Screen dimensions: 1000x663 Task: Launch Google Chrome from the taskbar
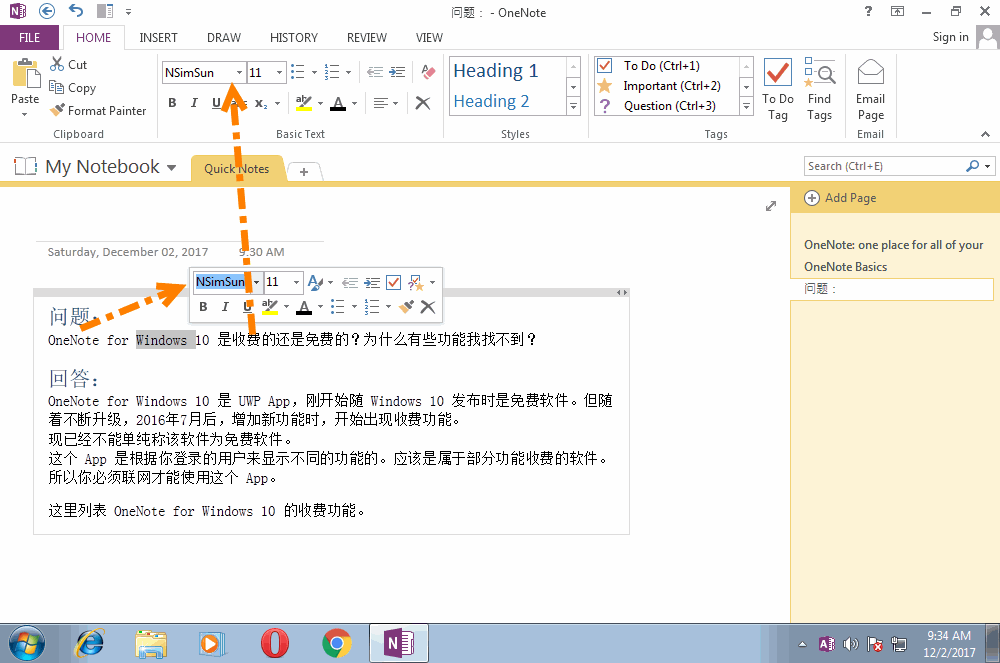pos(336,643)
